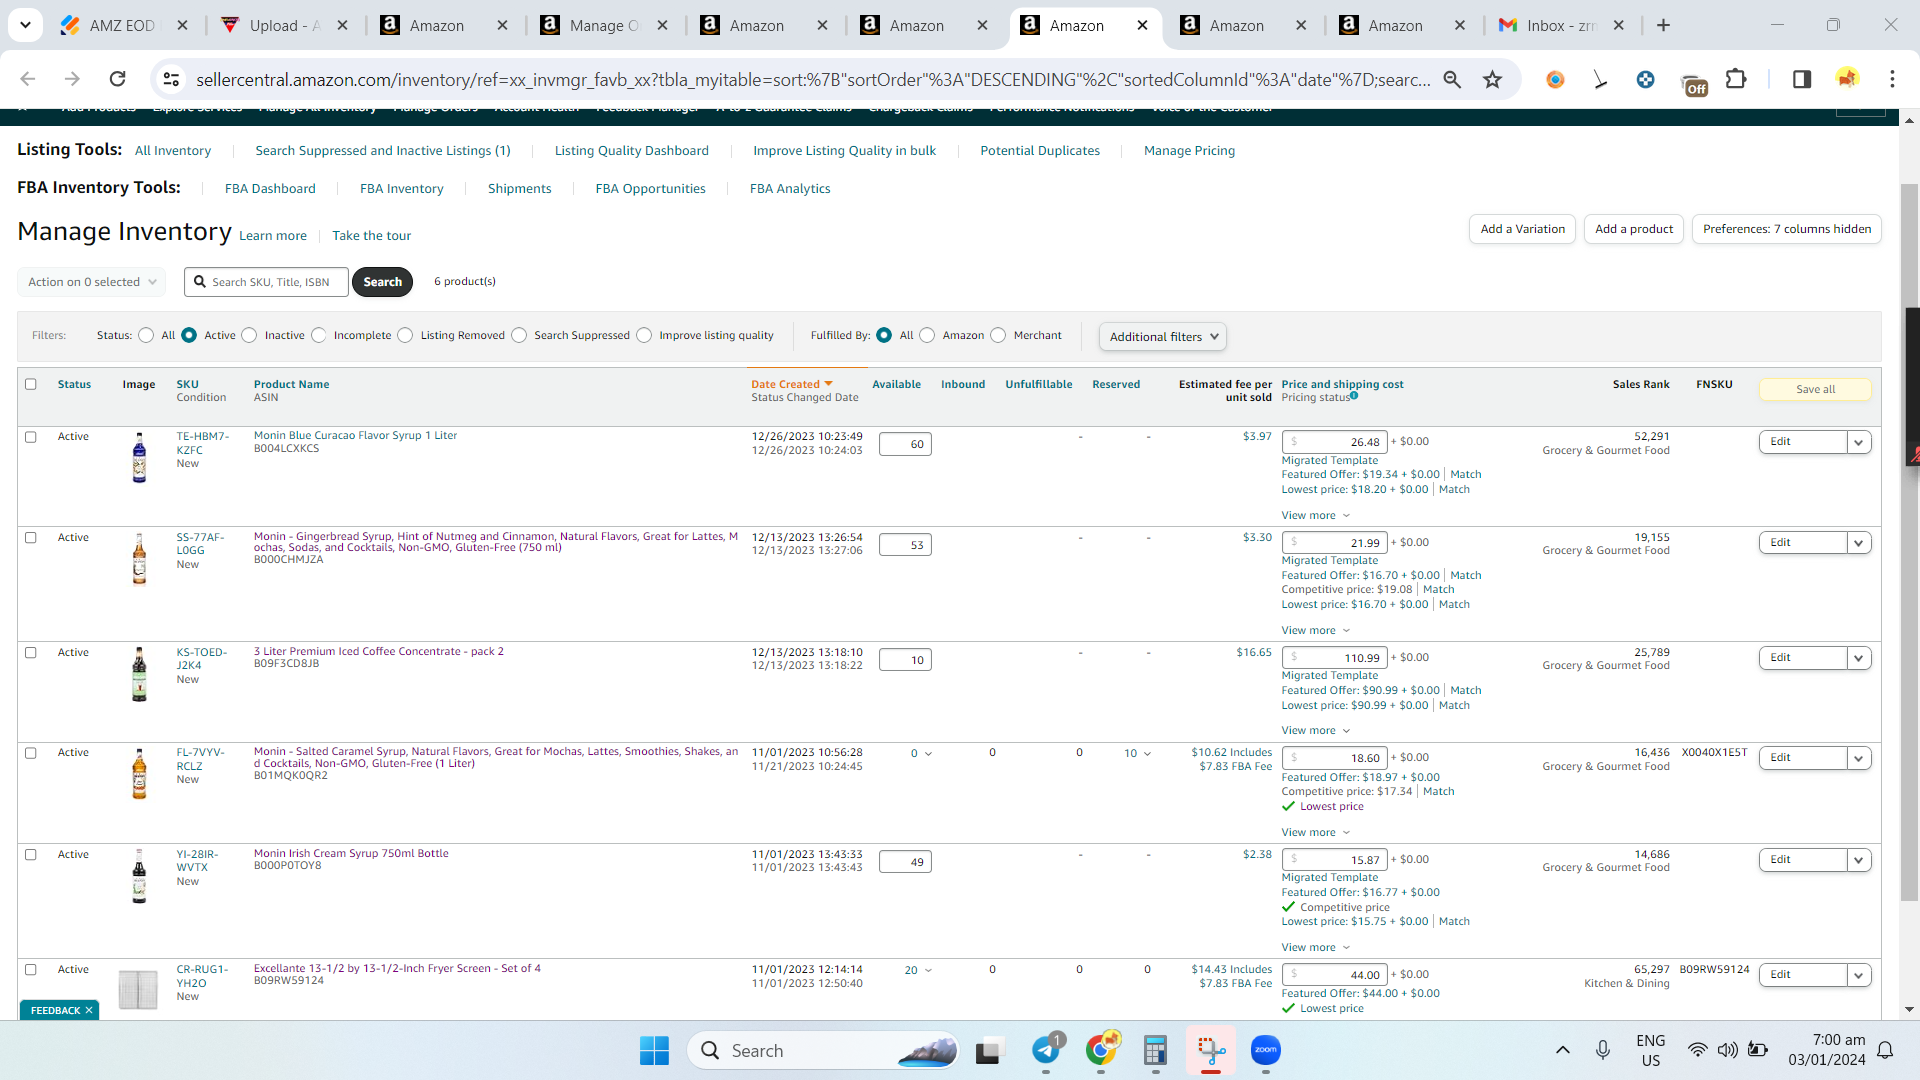Check the Salted Caramel Syrup row checkbox
The width and height of the screenshot is (1920, 1080).
[x=31, y=753]
